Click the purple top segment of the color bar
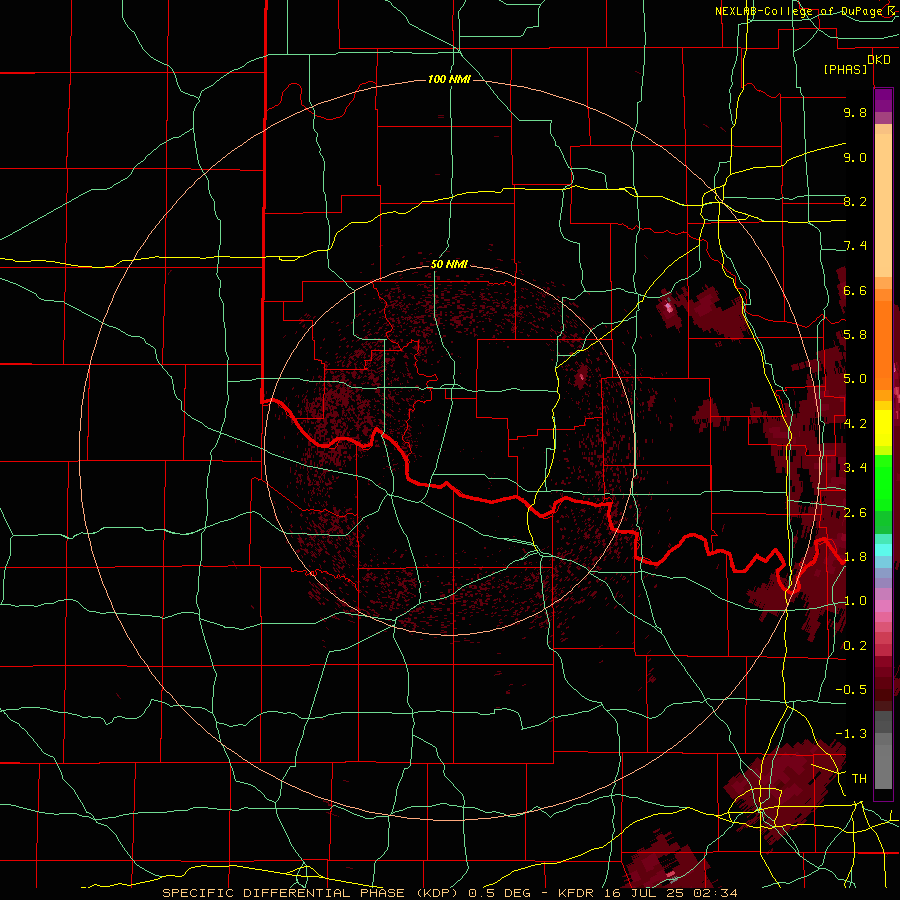Screen dimensions: 900x900 (883, 100)
